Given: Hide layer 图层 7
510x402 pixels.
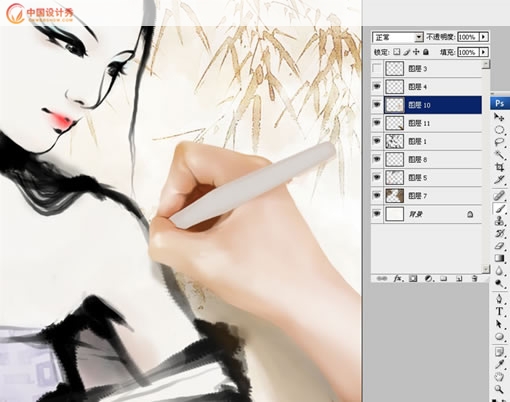Looking at the screenshot, I should [377, 196].
